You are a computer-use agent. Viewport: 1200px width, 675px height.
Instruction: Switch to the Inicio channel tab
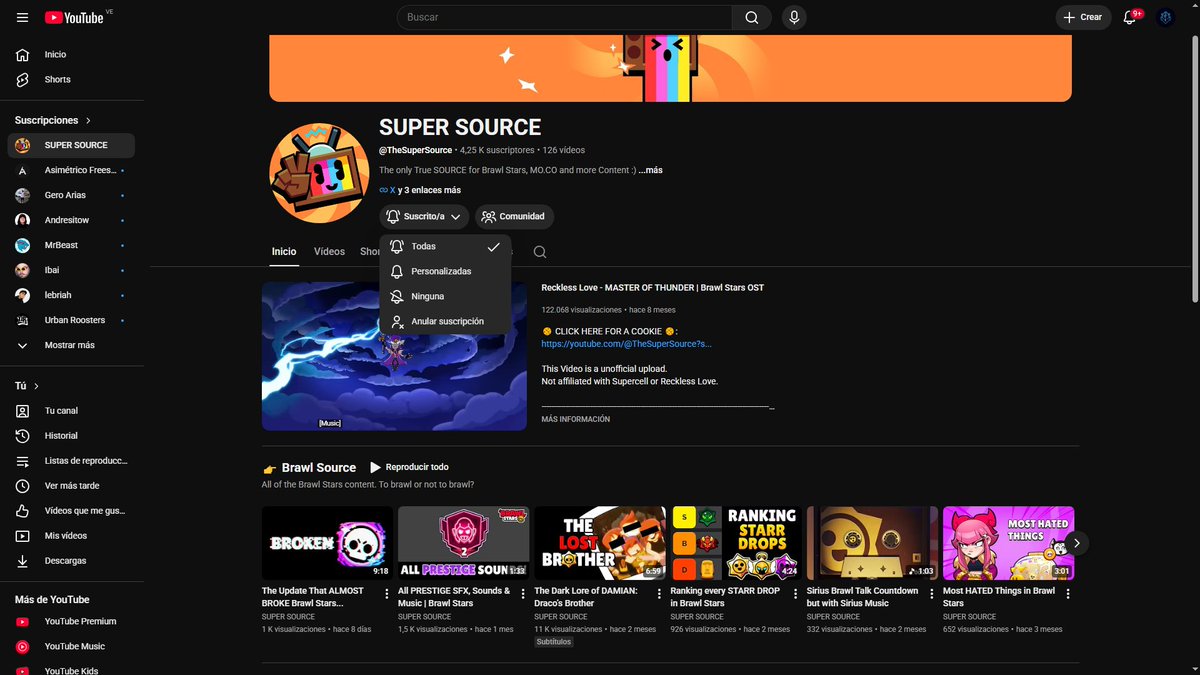[x=284, y=252]
